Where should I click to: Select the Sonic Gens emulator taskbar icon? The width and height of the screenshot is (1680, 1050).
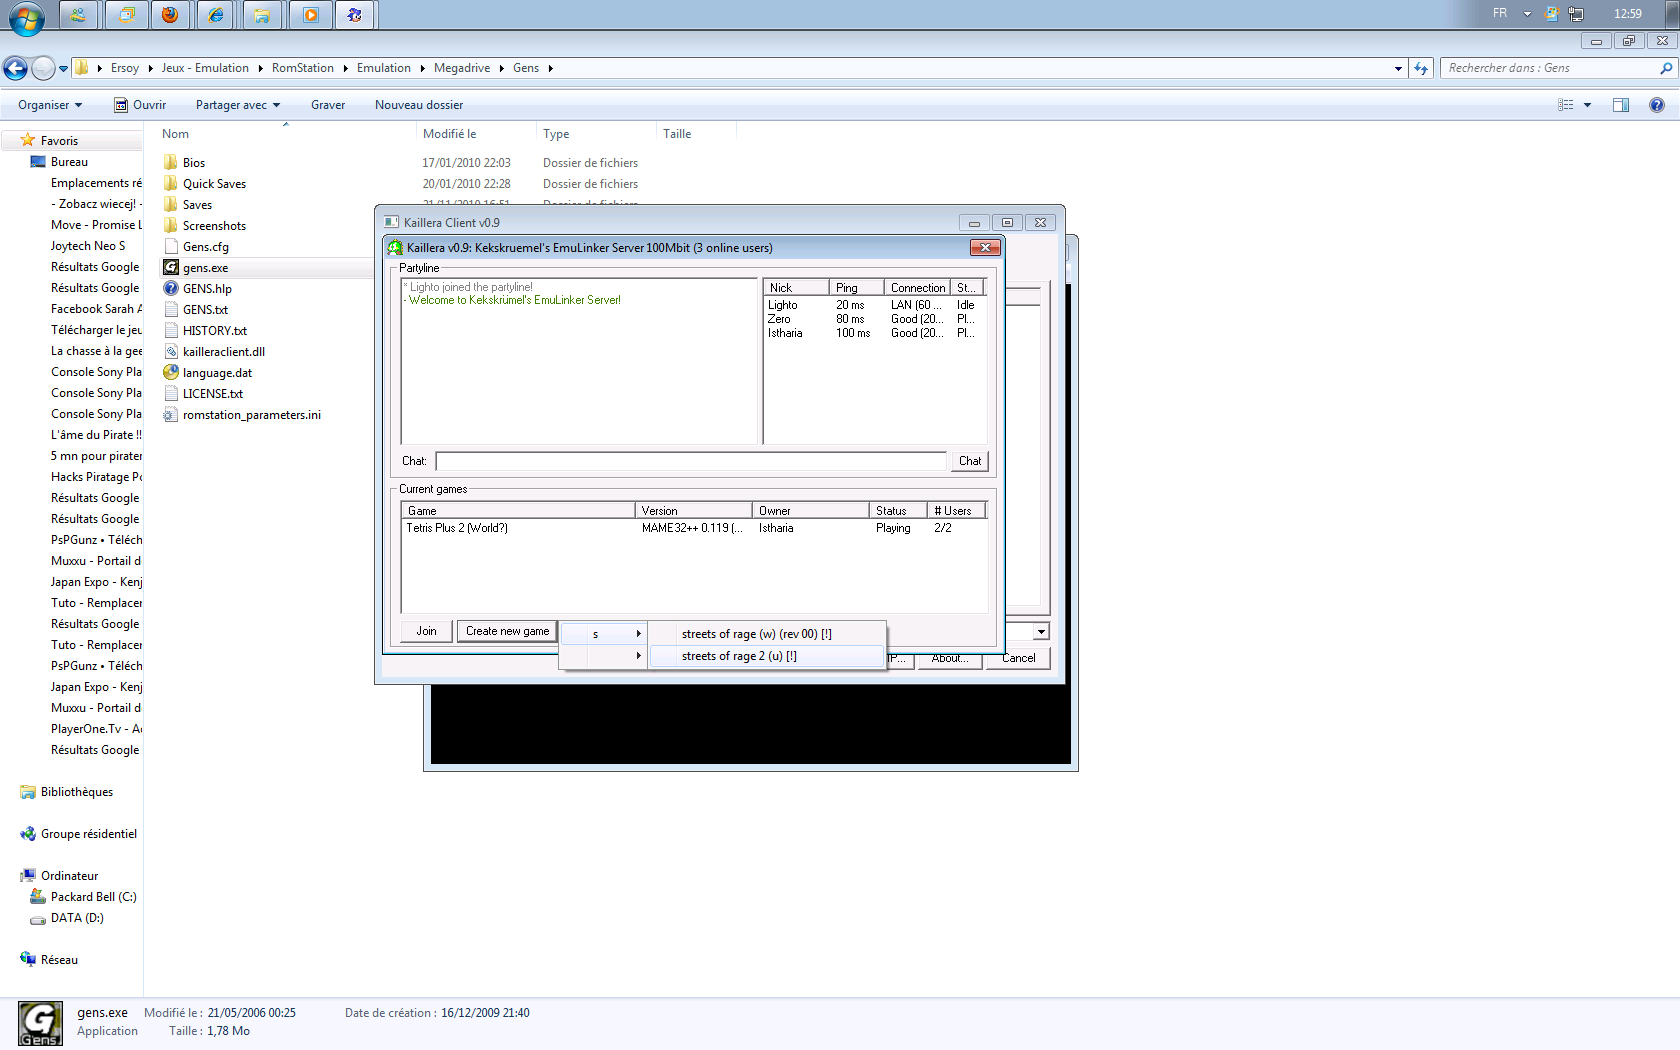pyautogui.click(x=355, y=15)
